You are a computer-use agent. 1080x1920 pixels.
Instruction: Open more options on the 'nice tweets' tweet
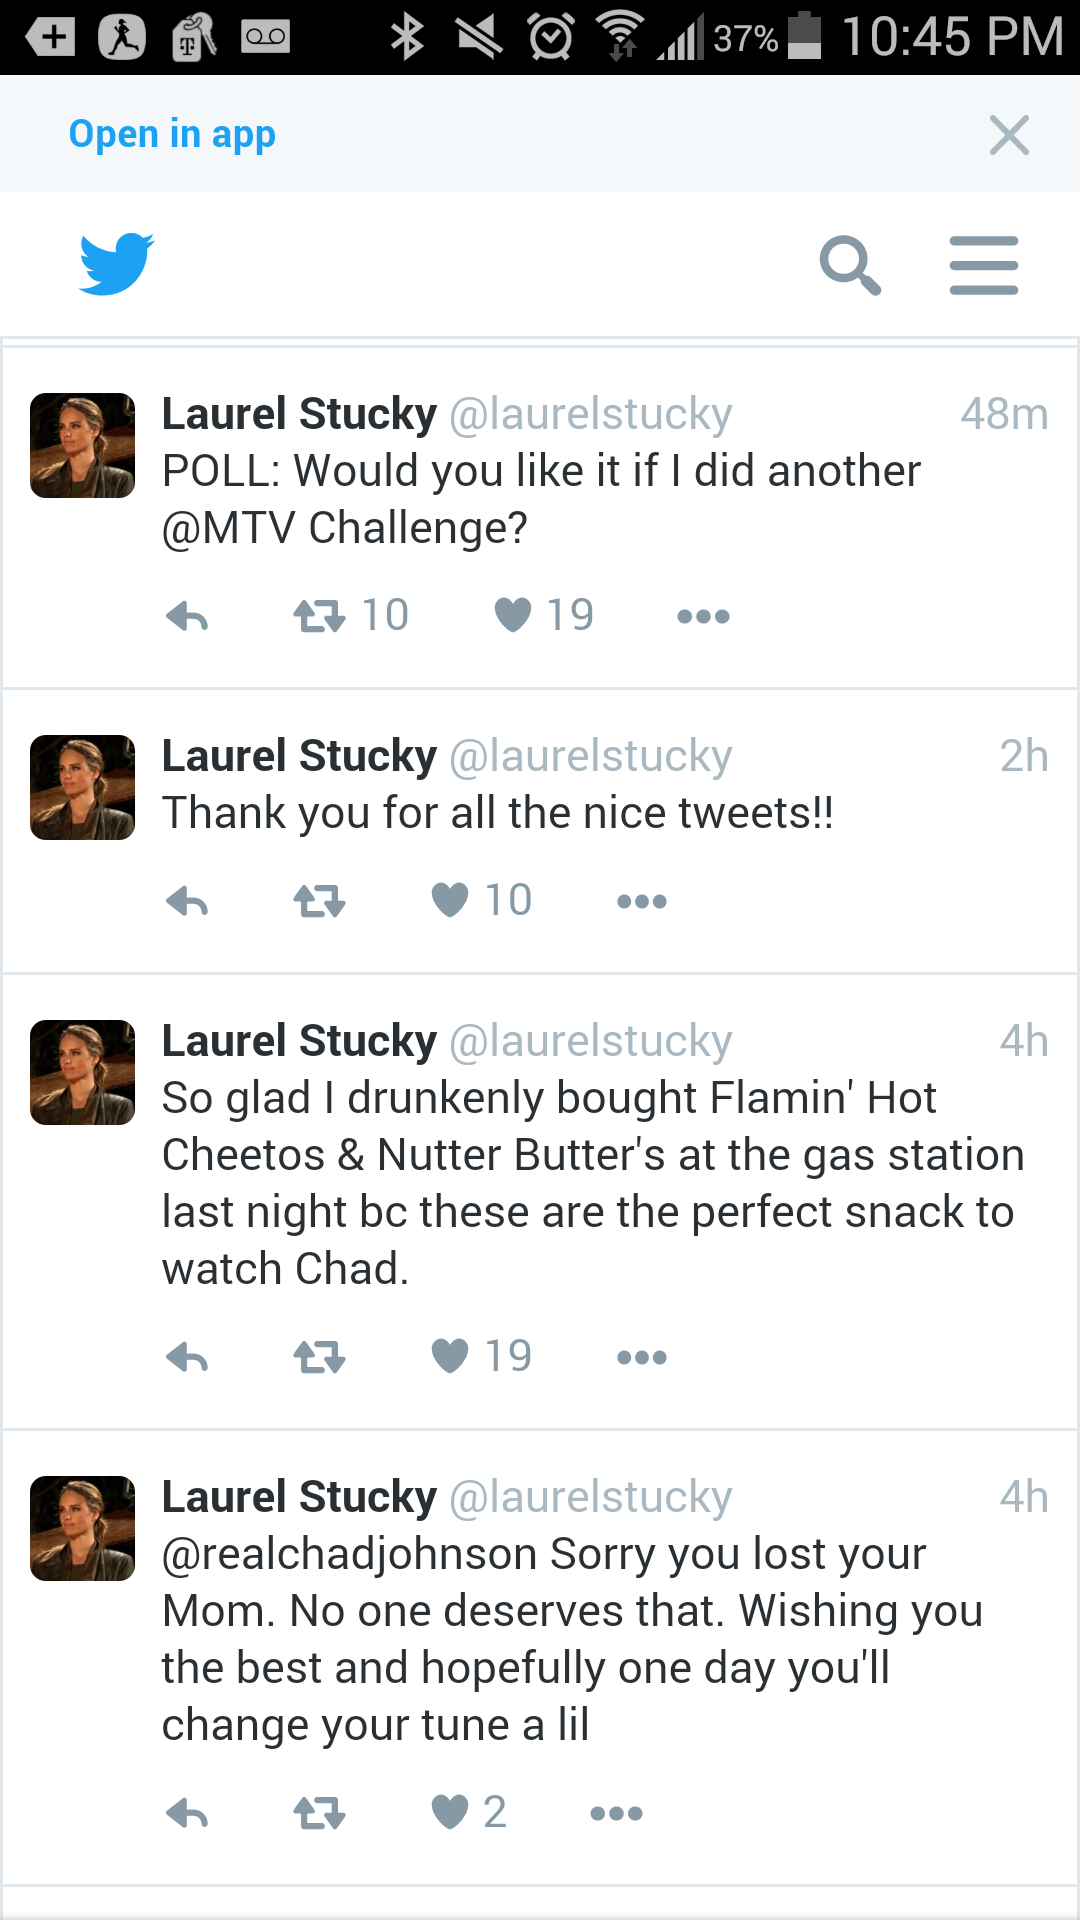pyautogui.click(x=642, y=901)
